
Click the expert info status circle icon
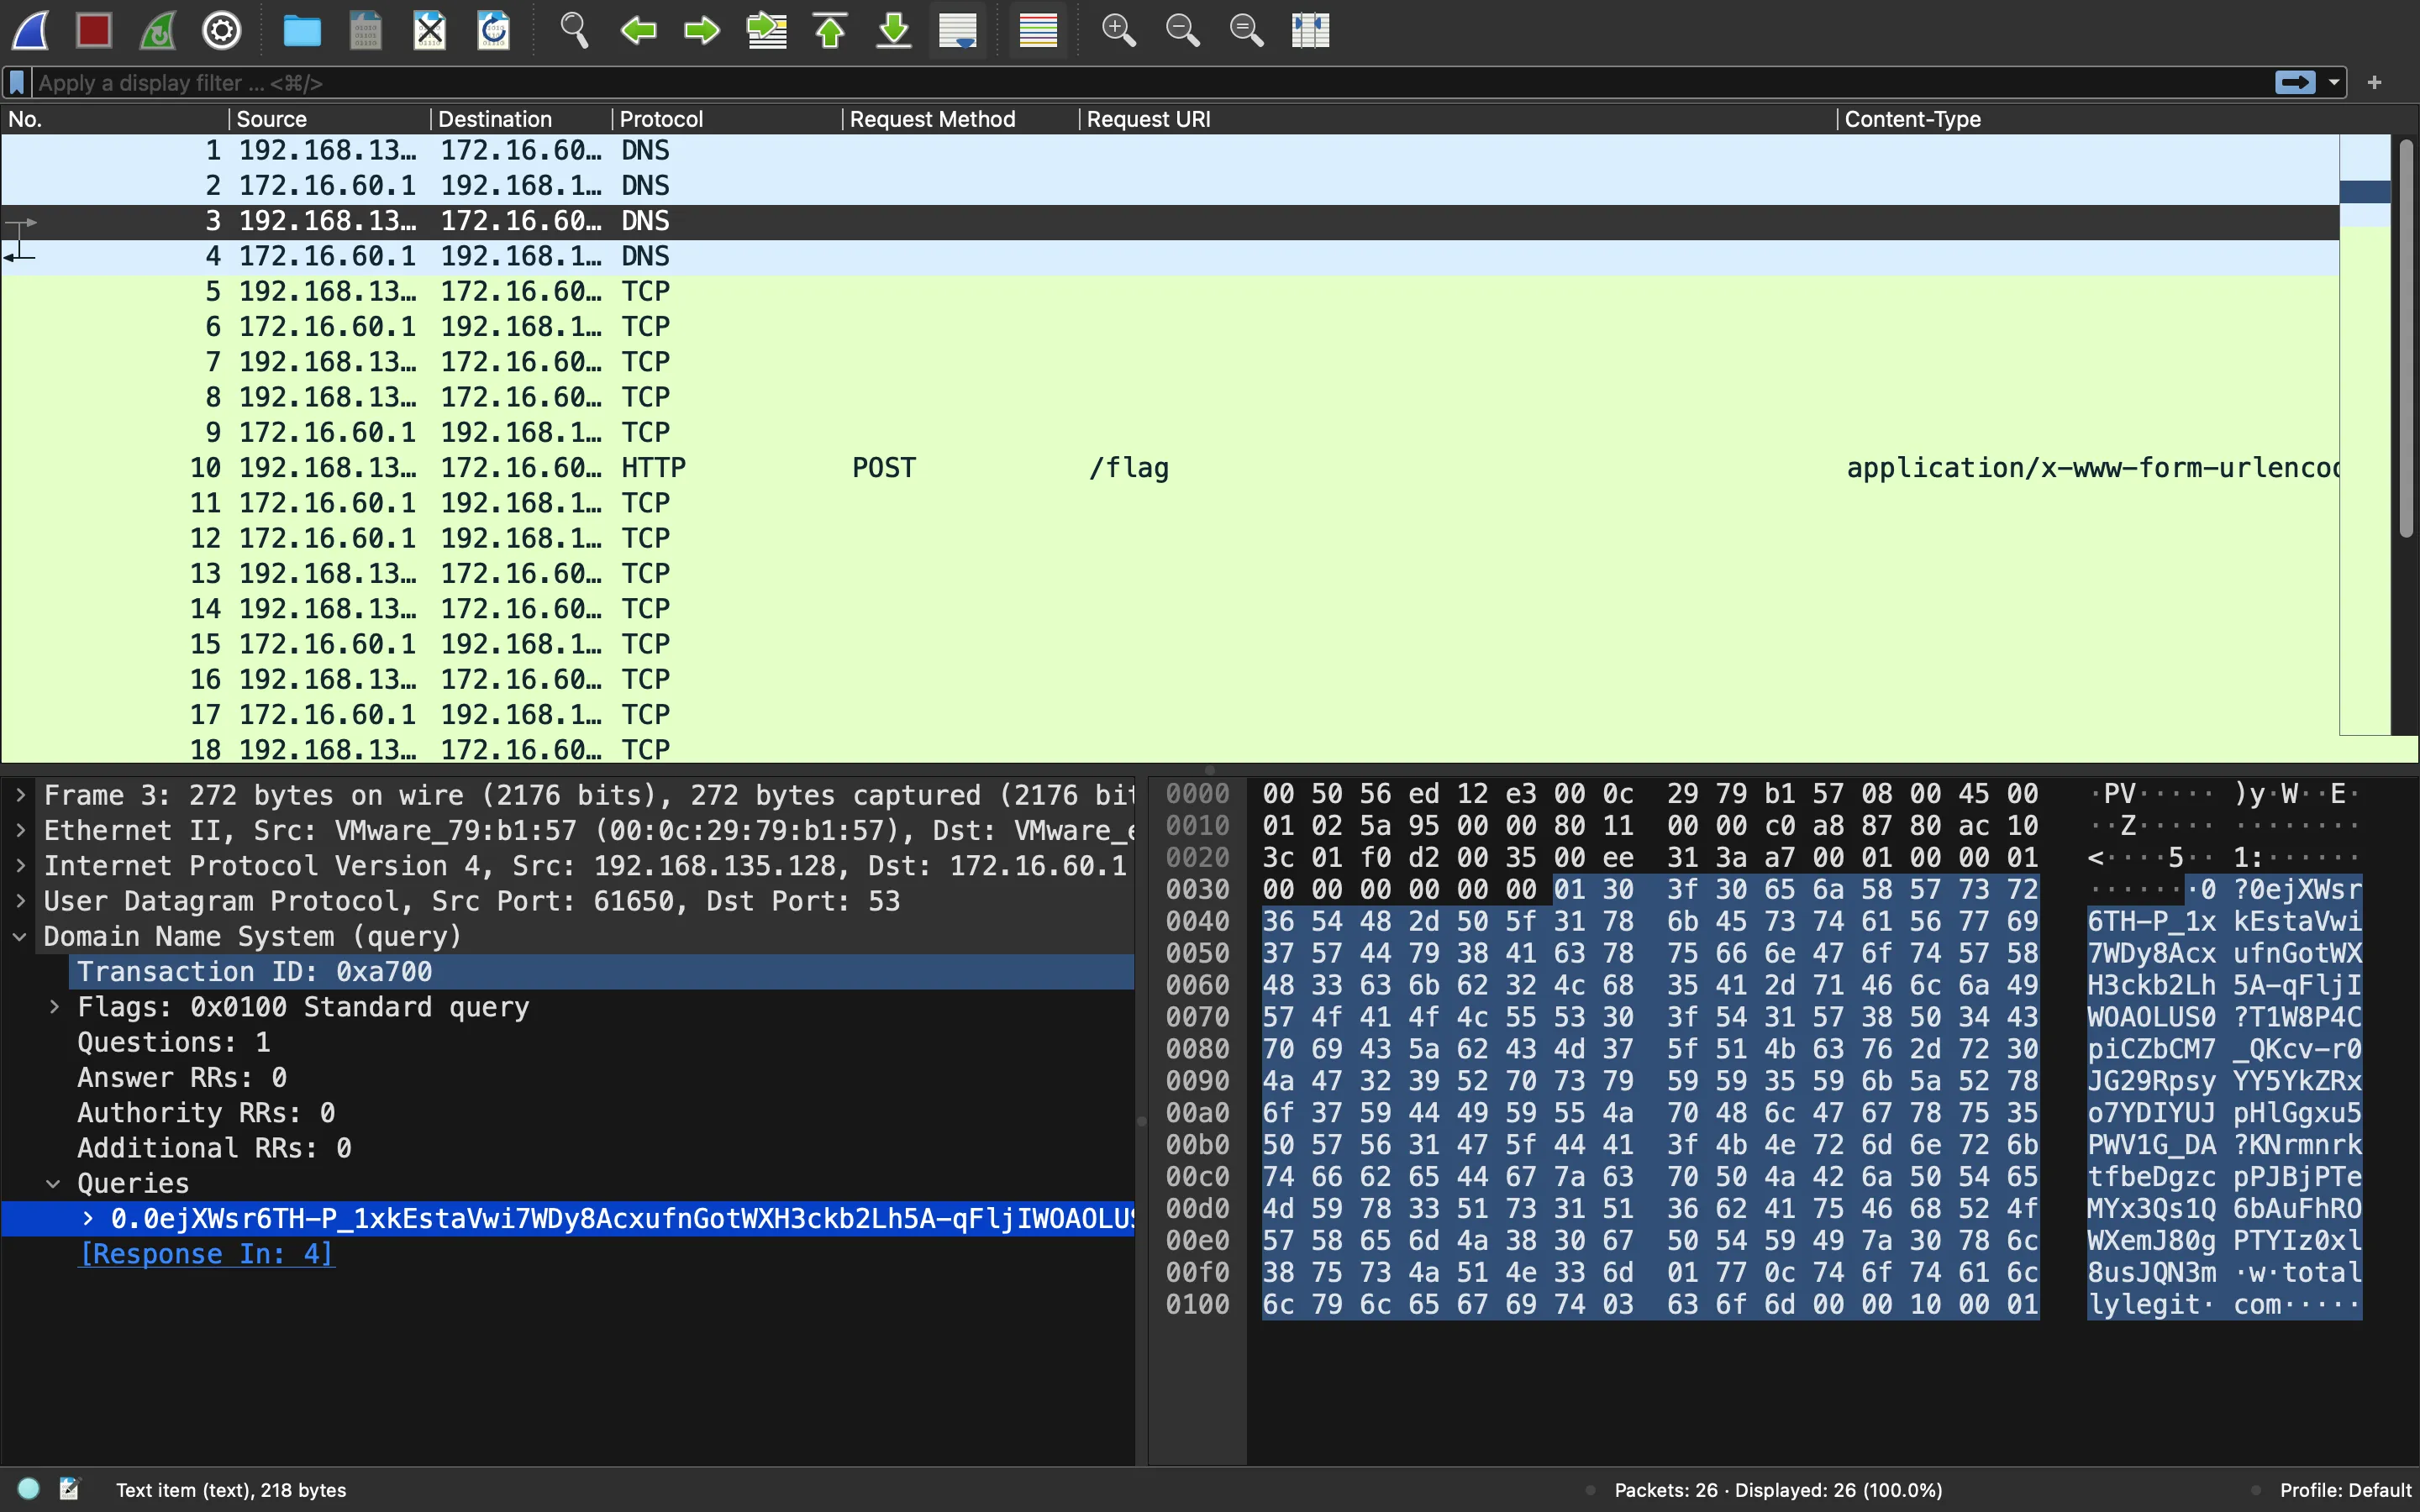pyautogui.click(x=29, y=1489)
